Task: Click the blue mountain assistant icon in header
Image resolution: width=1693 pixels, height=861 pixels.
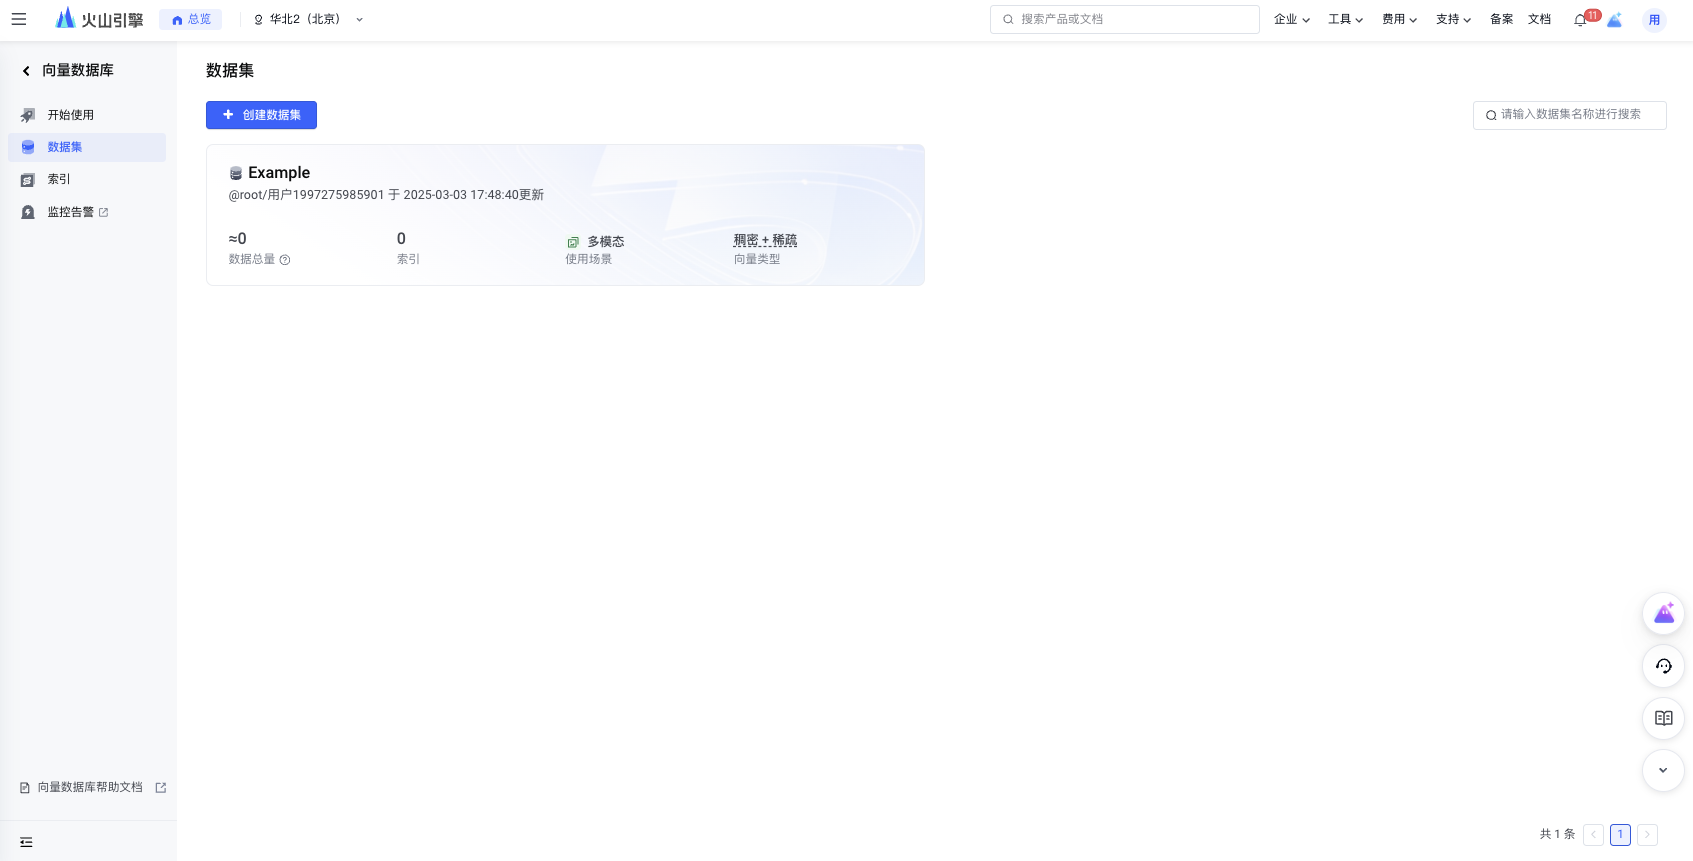Action: click(x=1615, y=19)
